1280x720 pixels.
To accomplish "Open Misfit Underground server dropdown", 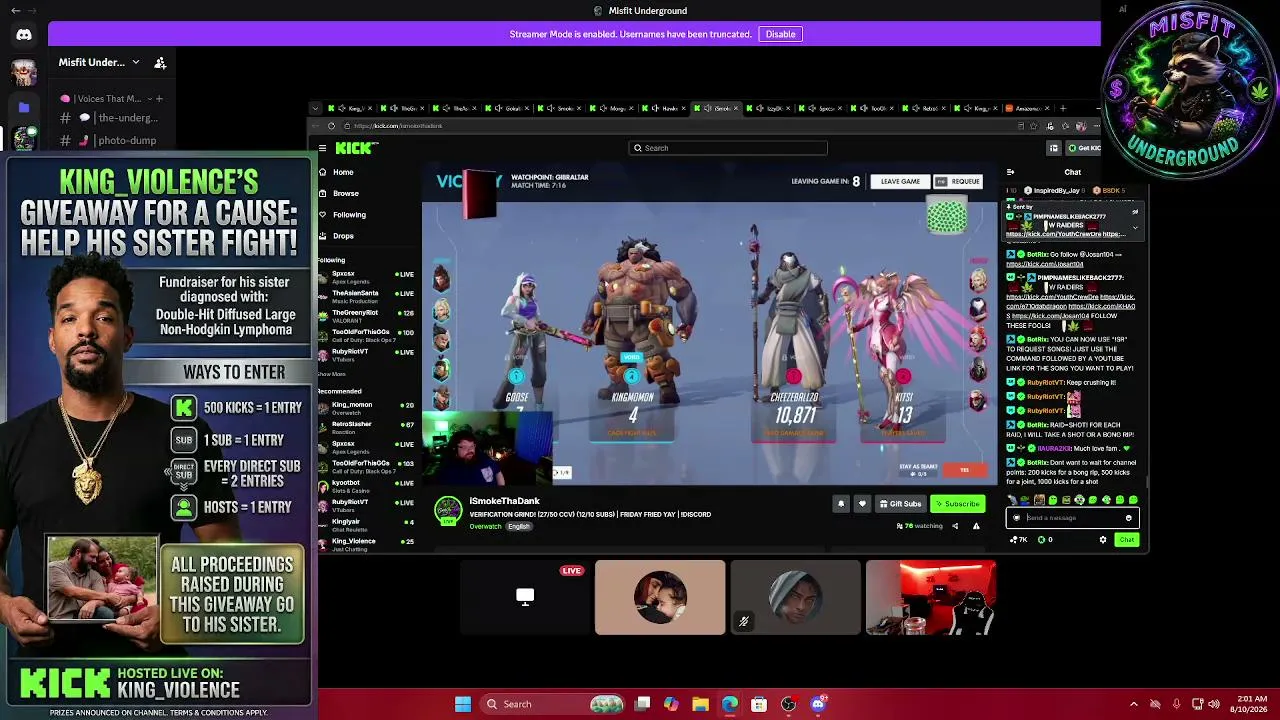I will click(x=136, y=62).
